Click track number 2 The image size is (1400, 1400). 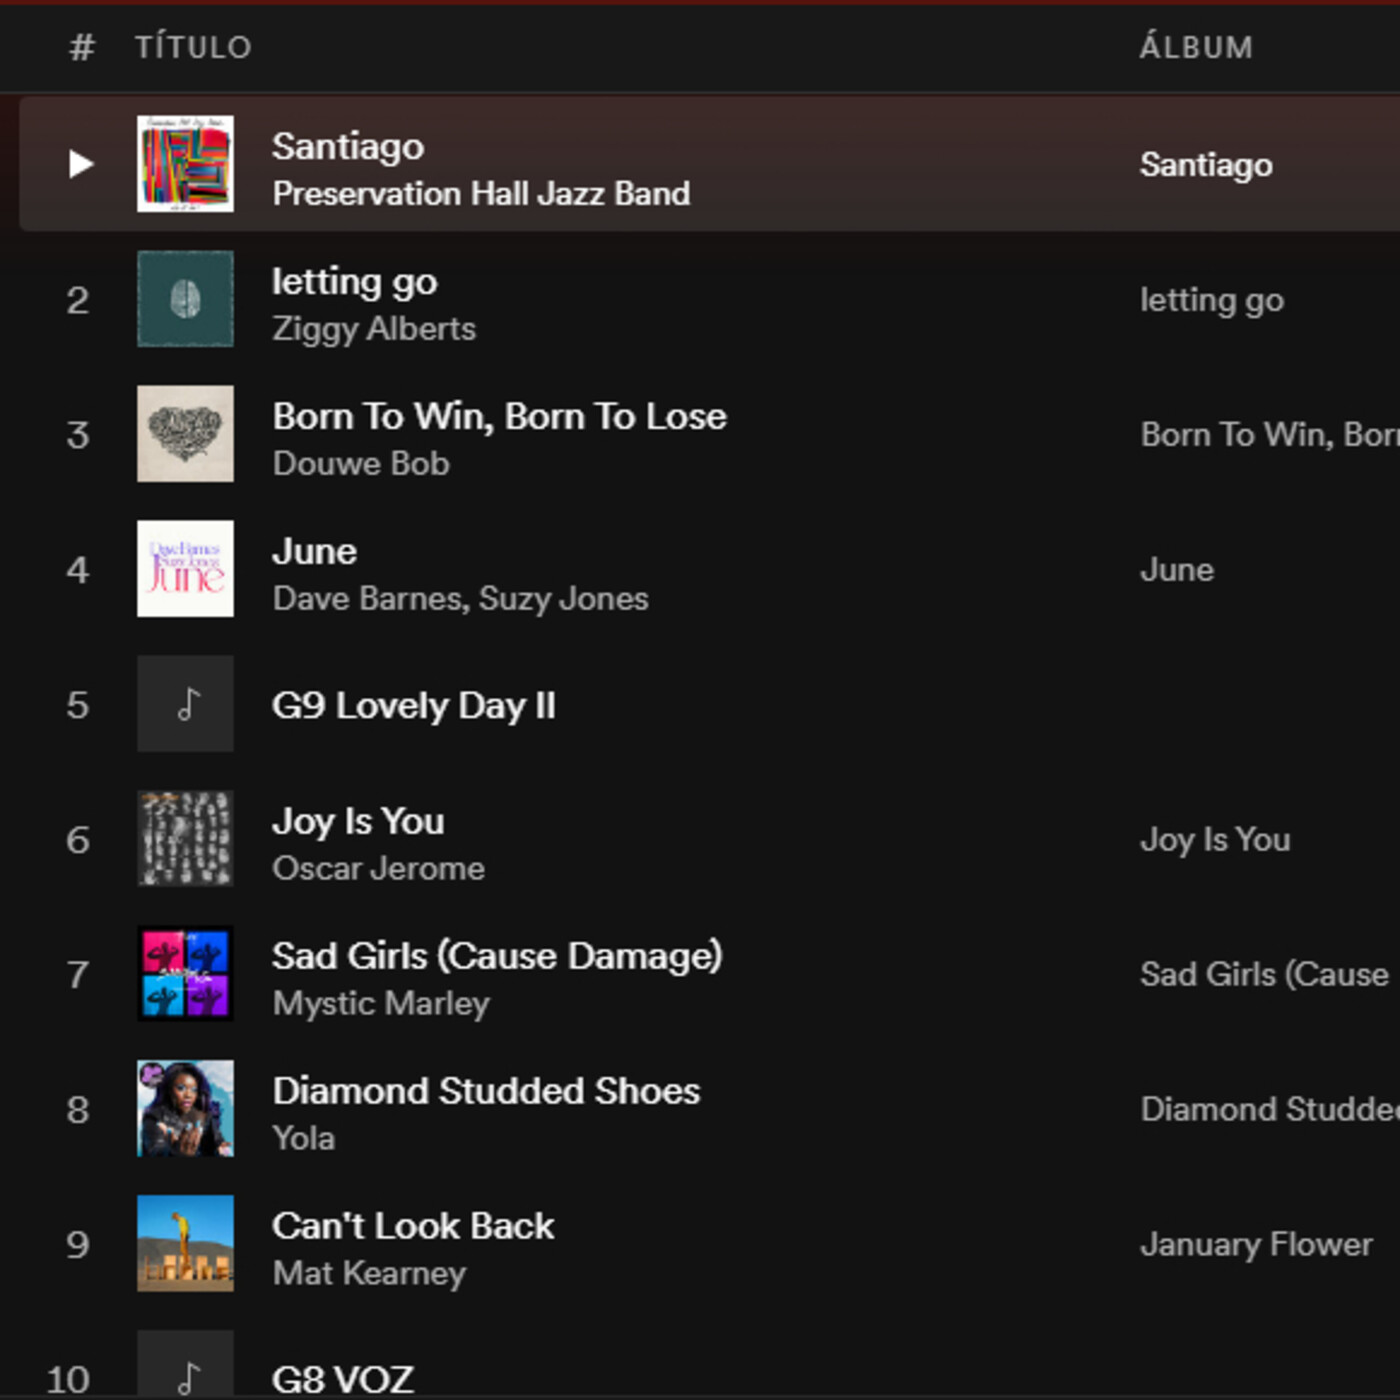(78, 300)
